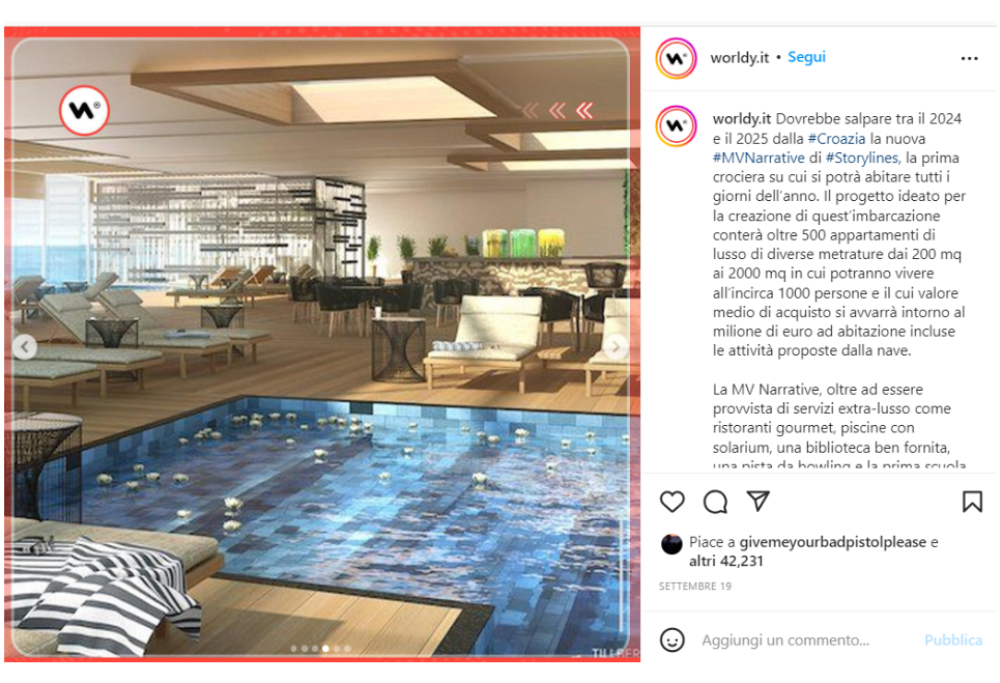Image resolution: width=1000 pixels, height=683 pixels.
Task: Share post with paper plane icon
Action: pos(758,501)
